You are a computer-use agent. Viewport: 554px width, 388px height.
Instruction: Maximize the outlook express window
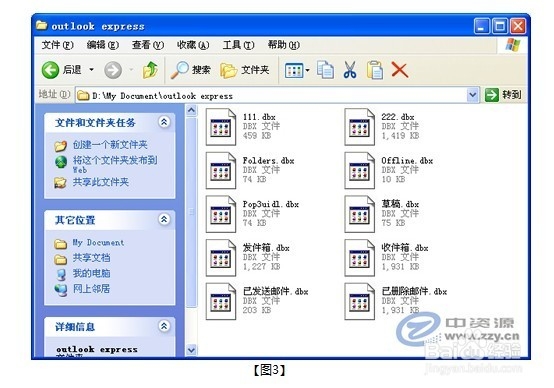point(500,26)
